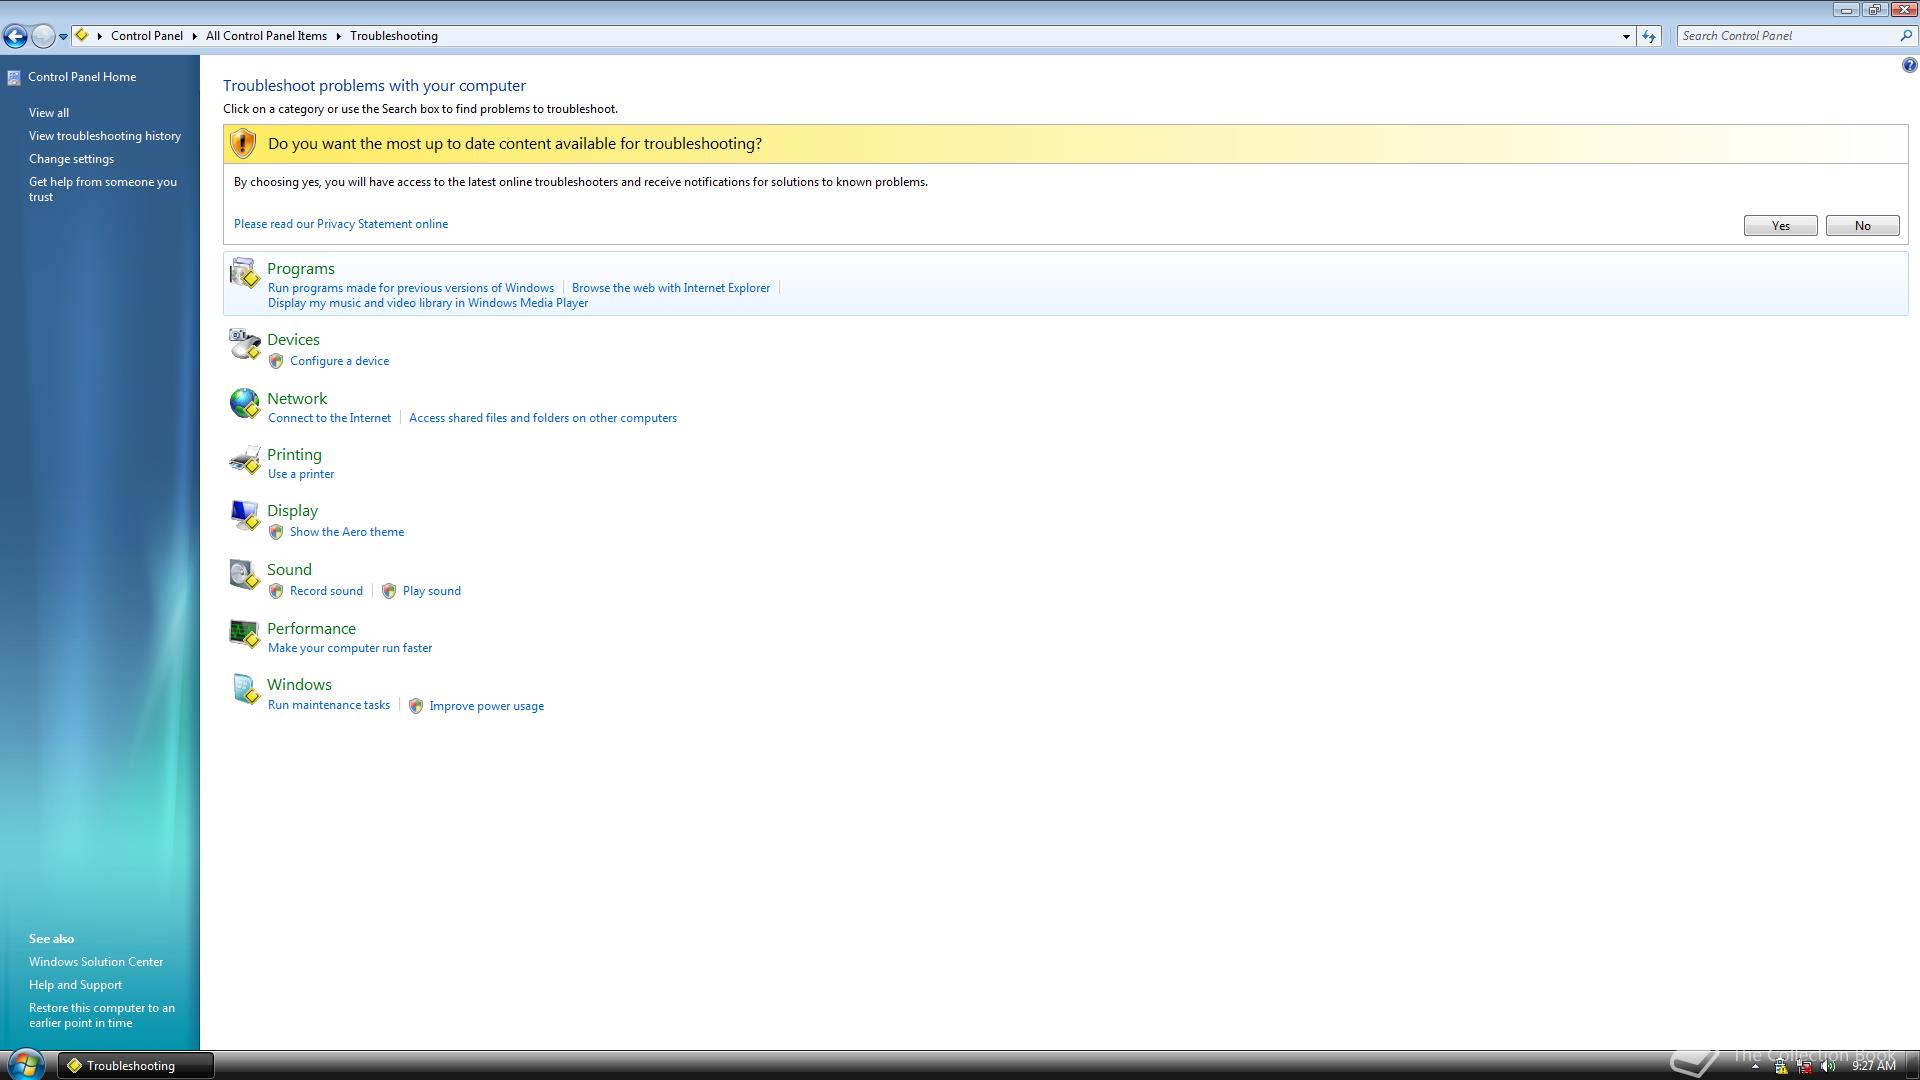Click the Refresh button in address bar
The width and height of the screenshot is (1920, 1080).
[x=1649, y=36]
